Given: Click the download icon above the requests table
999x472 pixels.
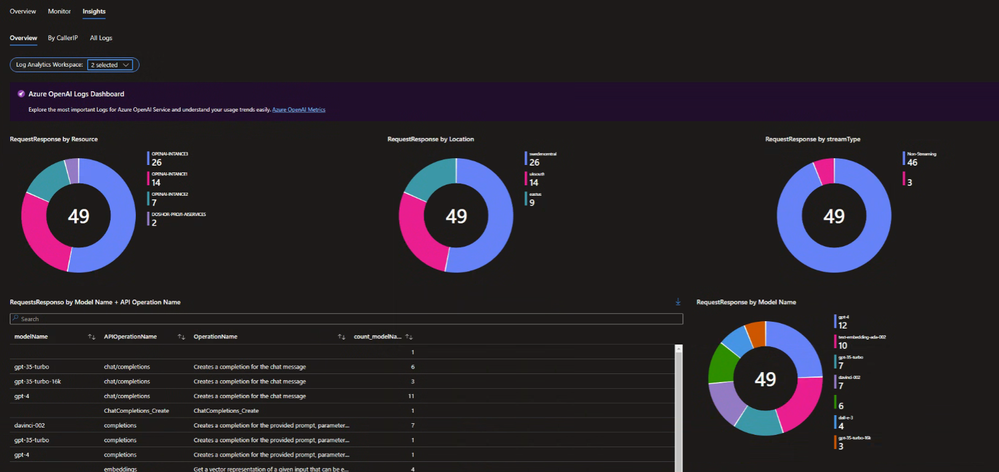Looking at the screenshot, I should 678,302.
